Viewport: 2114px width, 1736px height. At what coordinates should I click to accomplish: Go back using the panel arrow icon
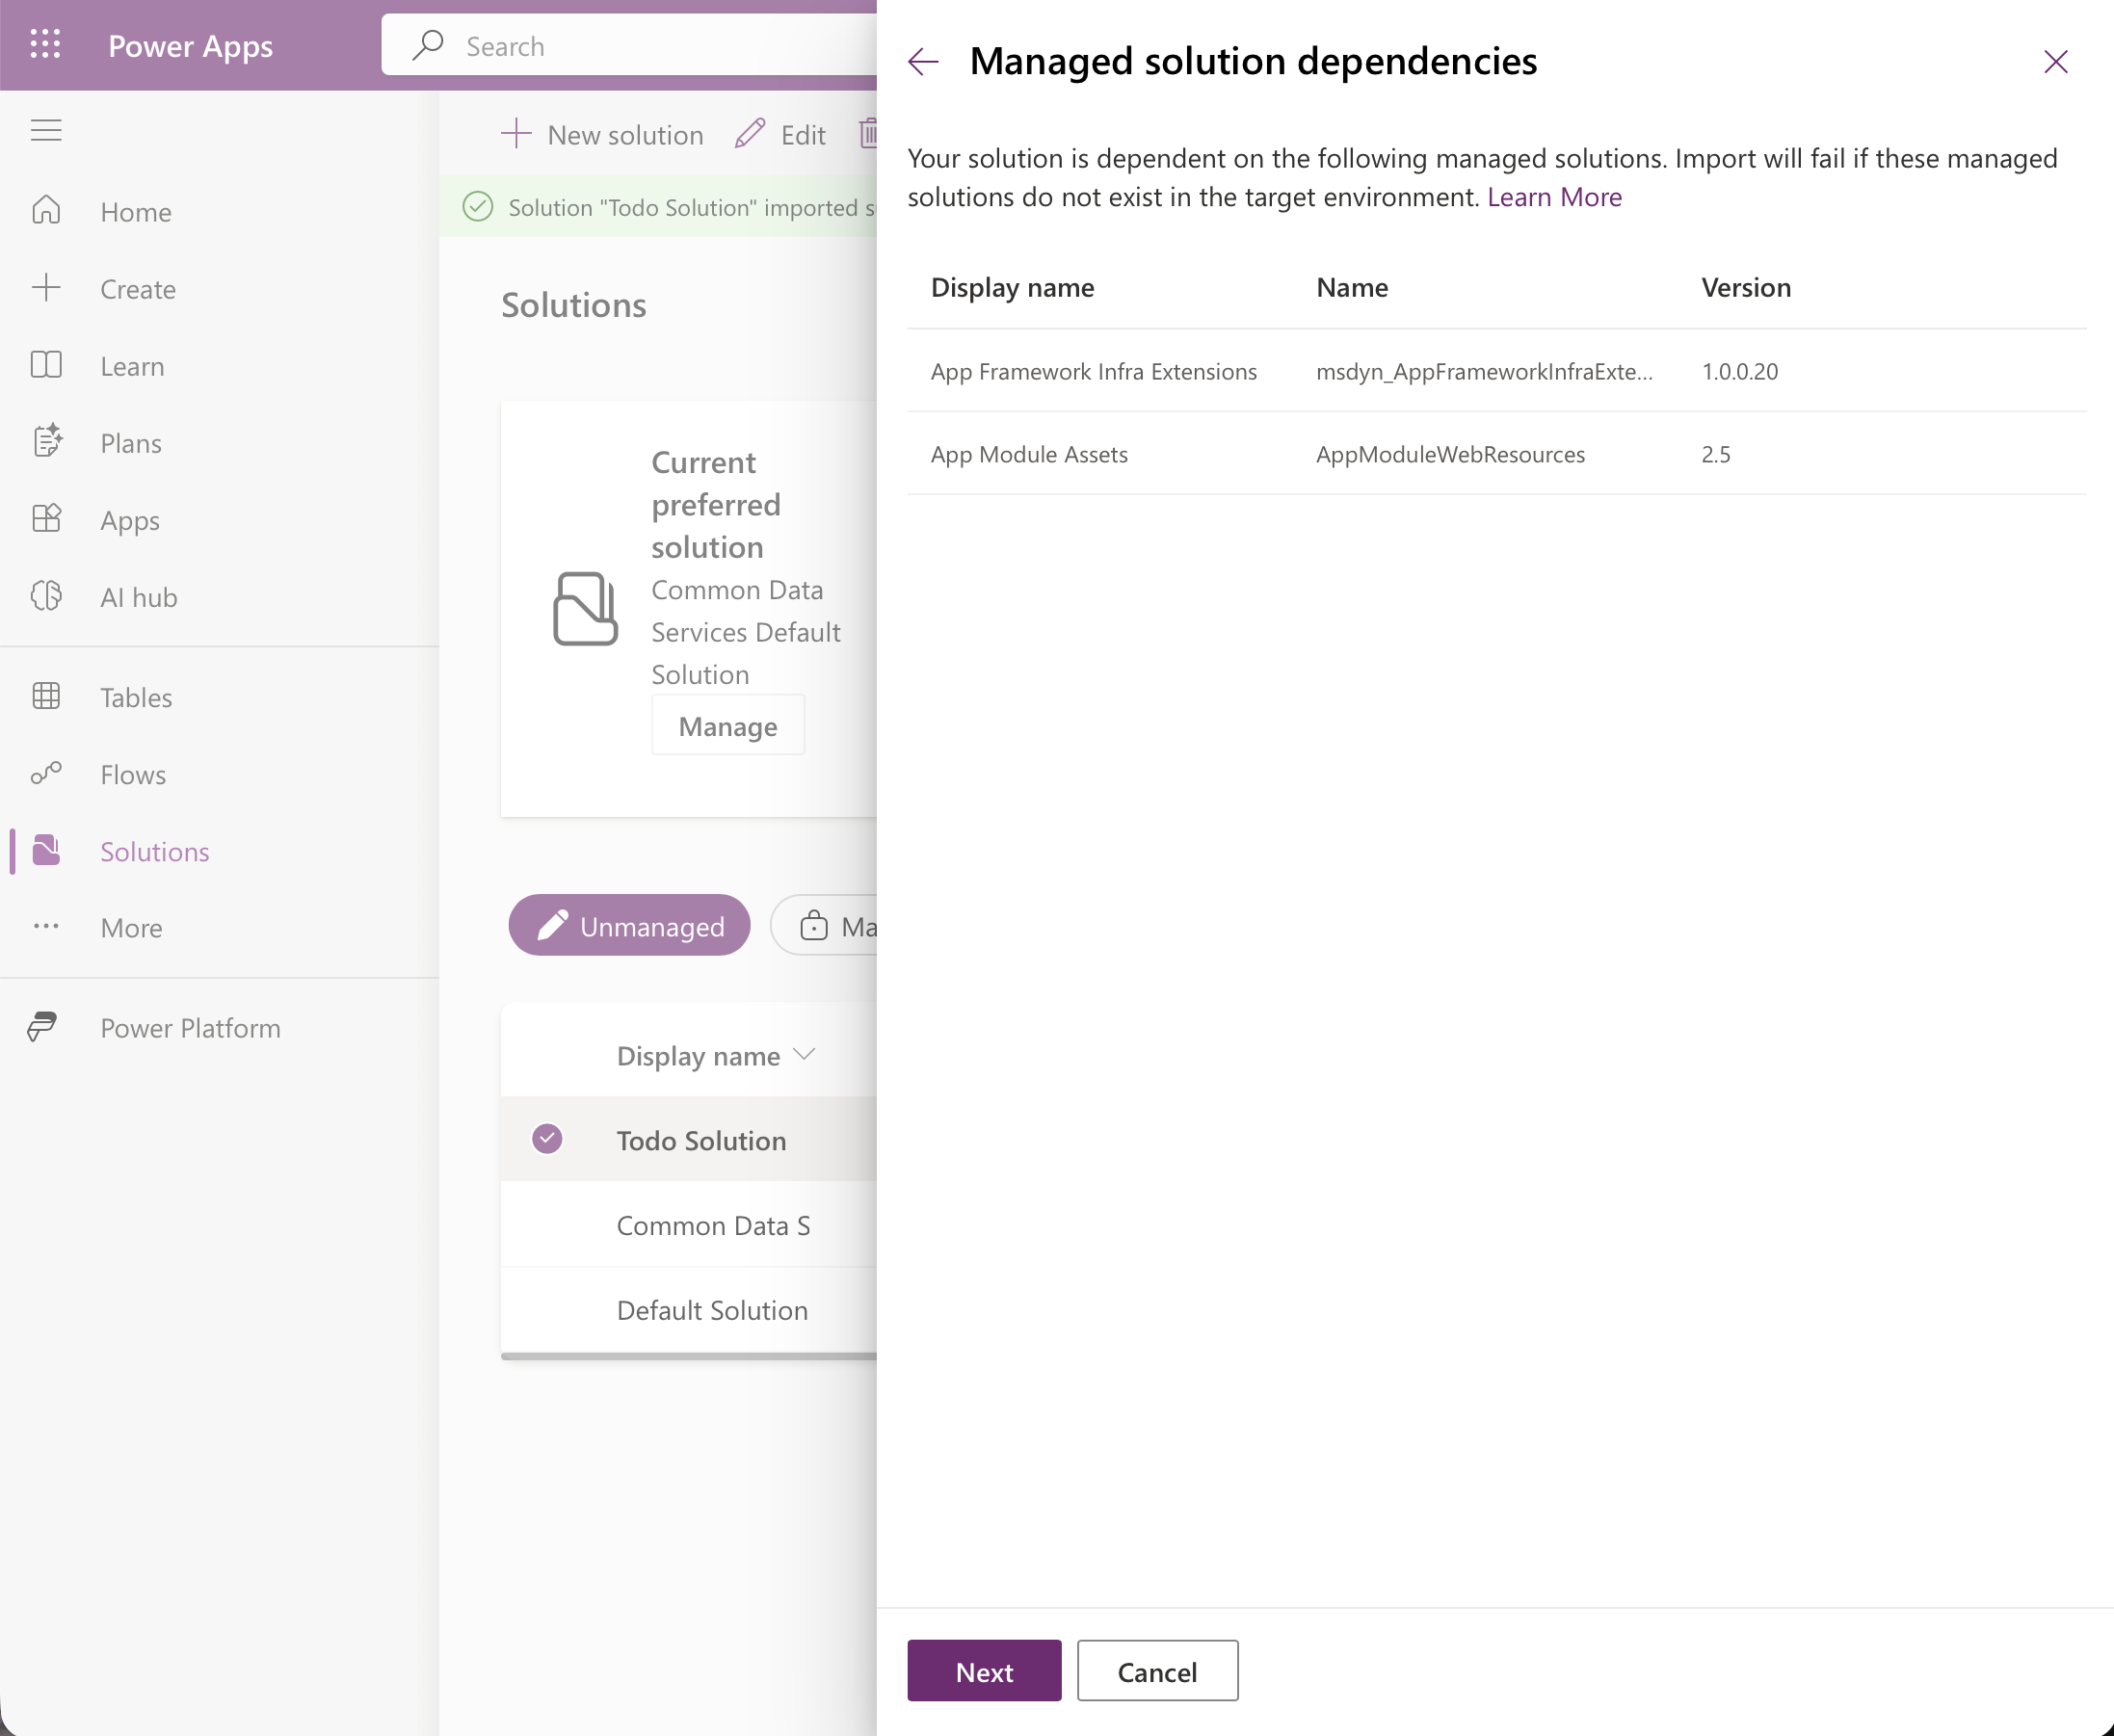click(923, 62)
